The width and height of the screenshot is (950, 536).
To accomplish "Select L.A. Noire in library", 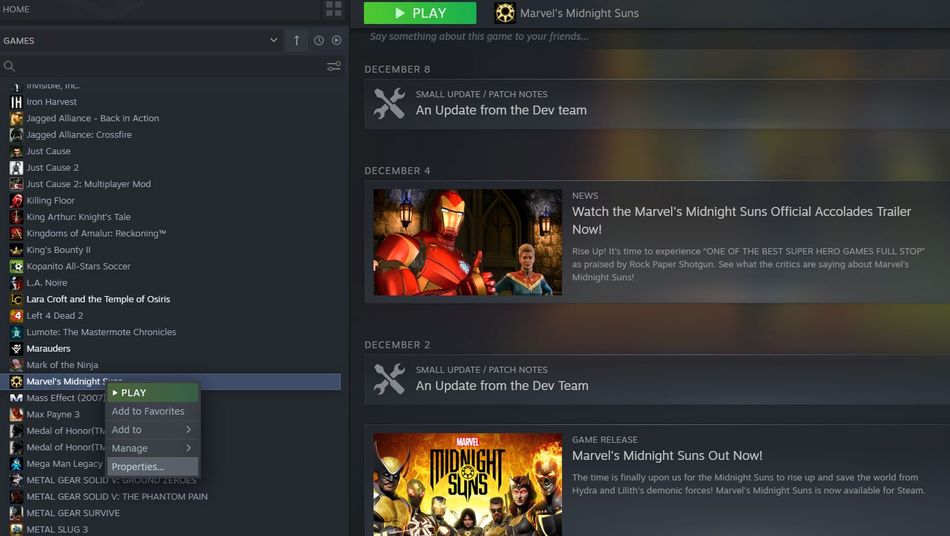I will pos(47,282).
